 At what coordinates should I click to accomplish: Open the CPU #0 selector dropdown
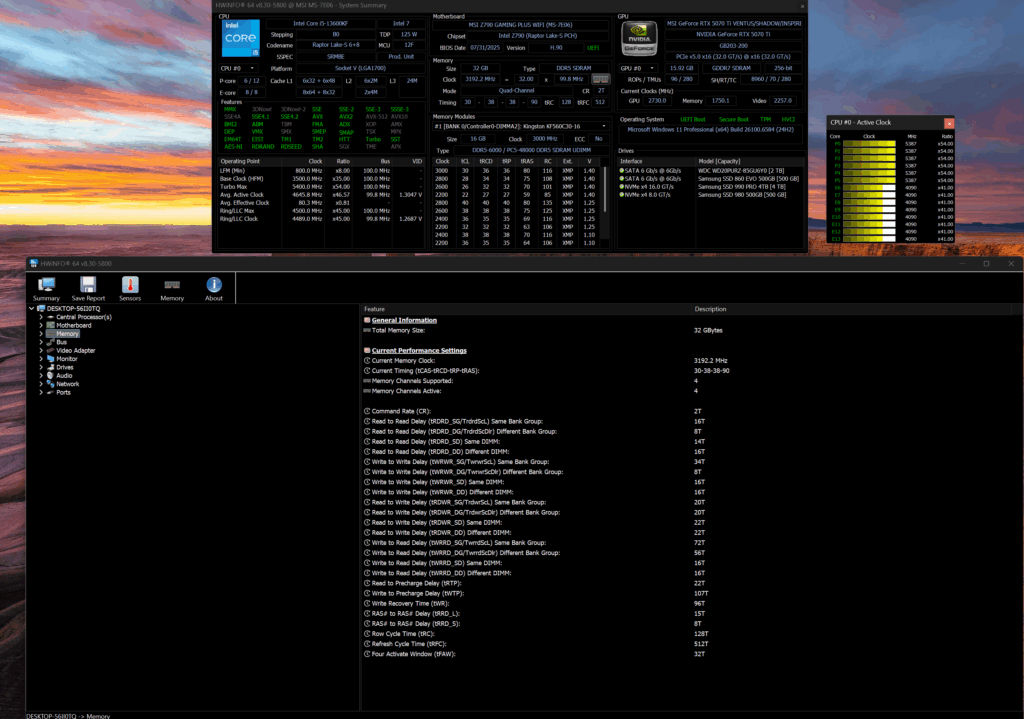[238, 68]
